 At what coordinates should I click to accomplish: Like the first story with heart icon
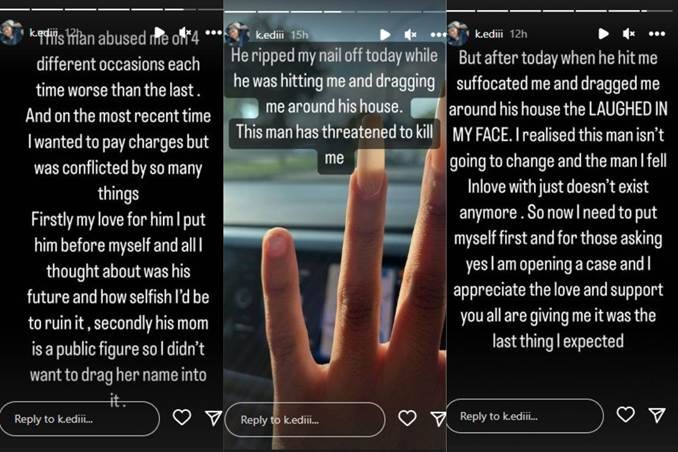182,417
